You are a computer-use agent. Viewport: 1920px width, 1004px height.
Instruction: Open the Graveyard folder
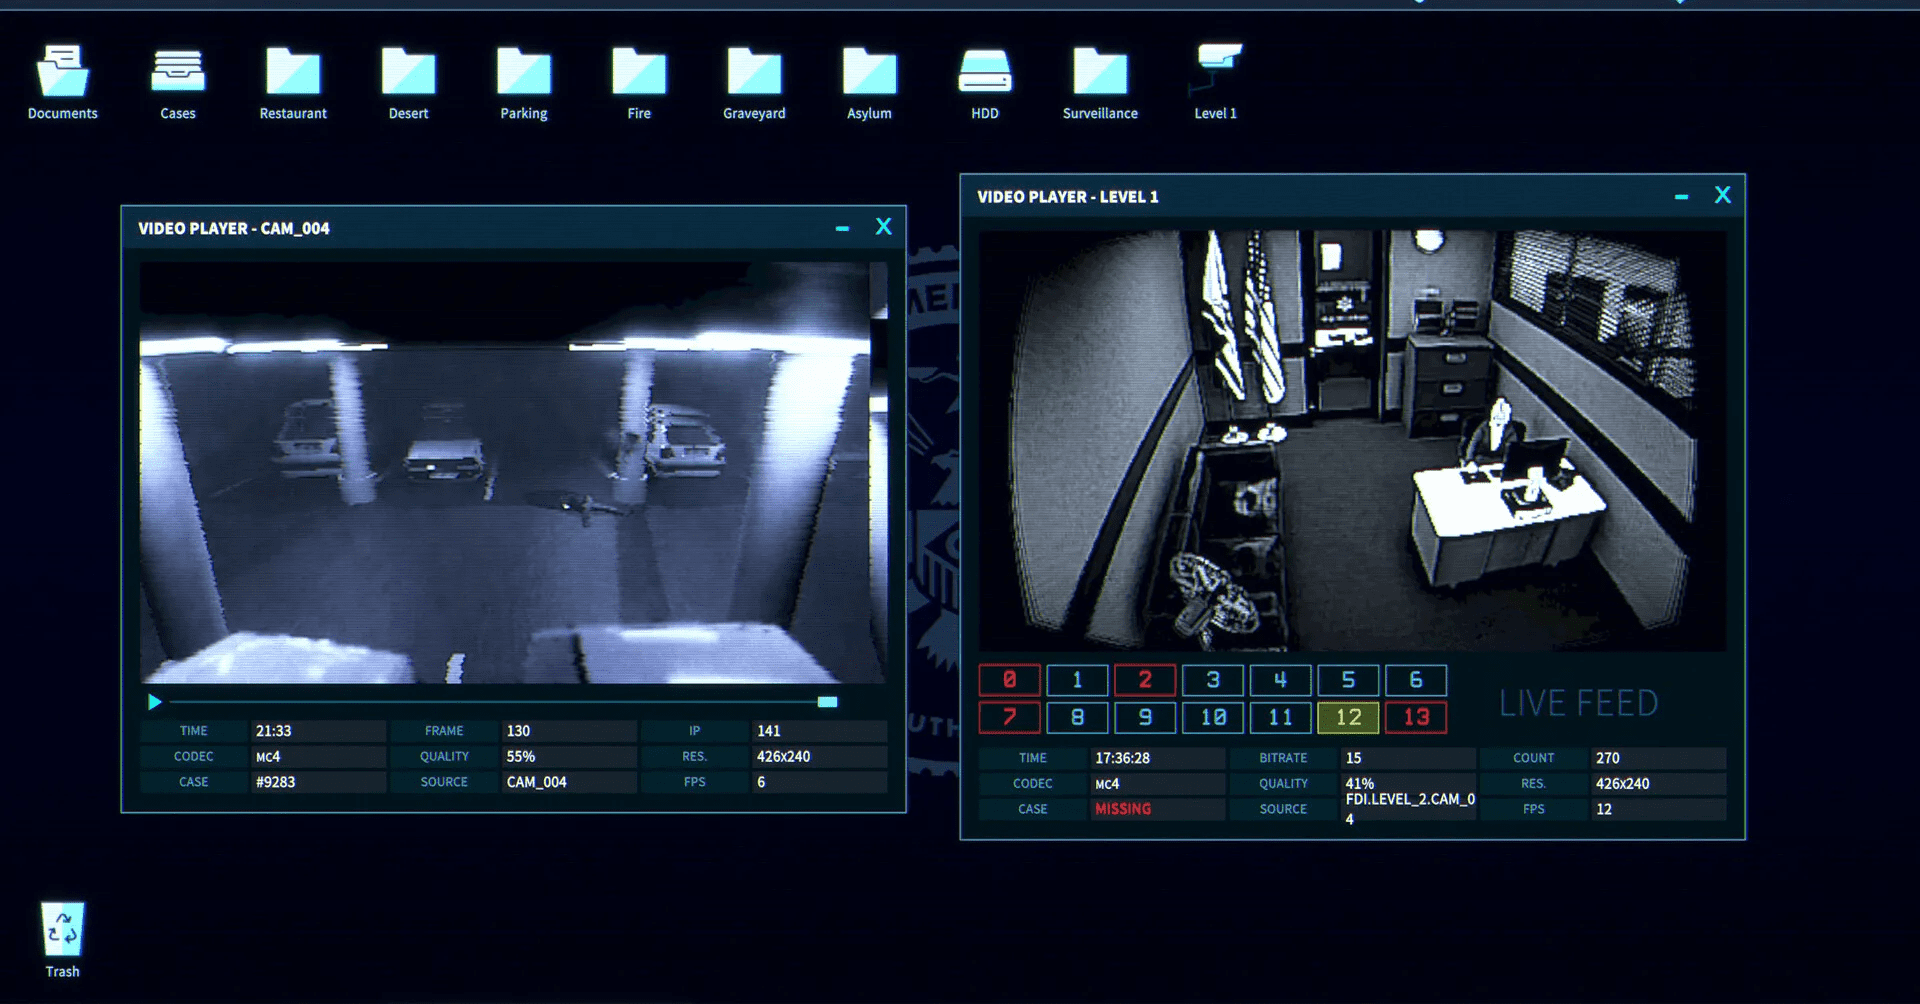754,72
